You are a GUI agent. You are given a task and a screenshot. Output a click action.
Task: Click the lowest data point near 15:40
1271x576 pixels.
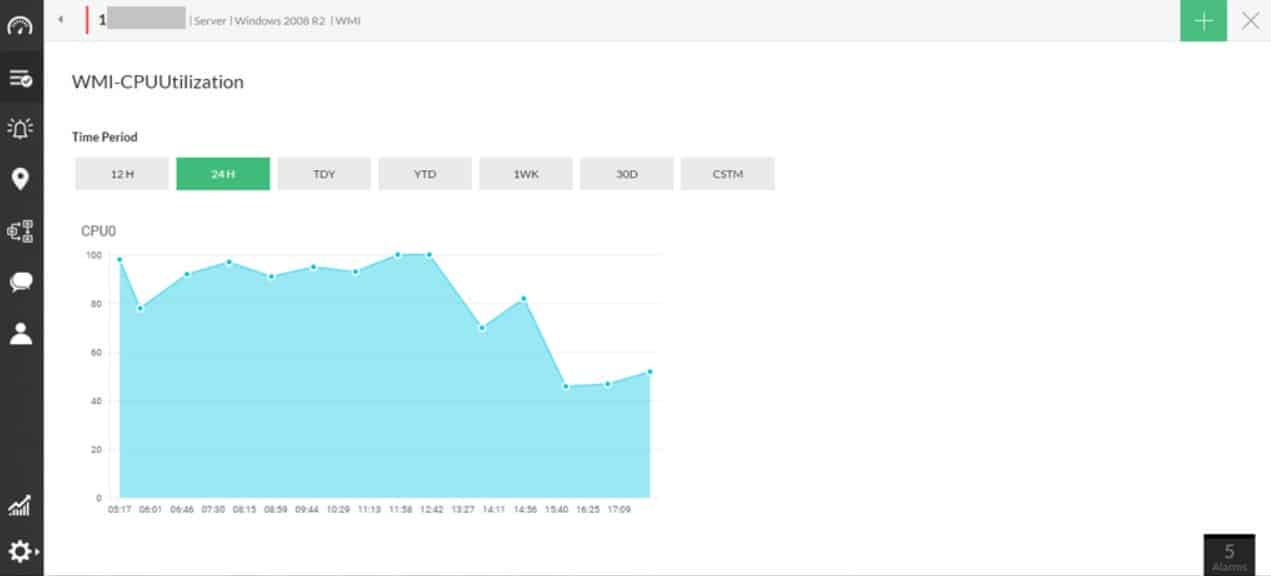(566, 386)
